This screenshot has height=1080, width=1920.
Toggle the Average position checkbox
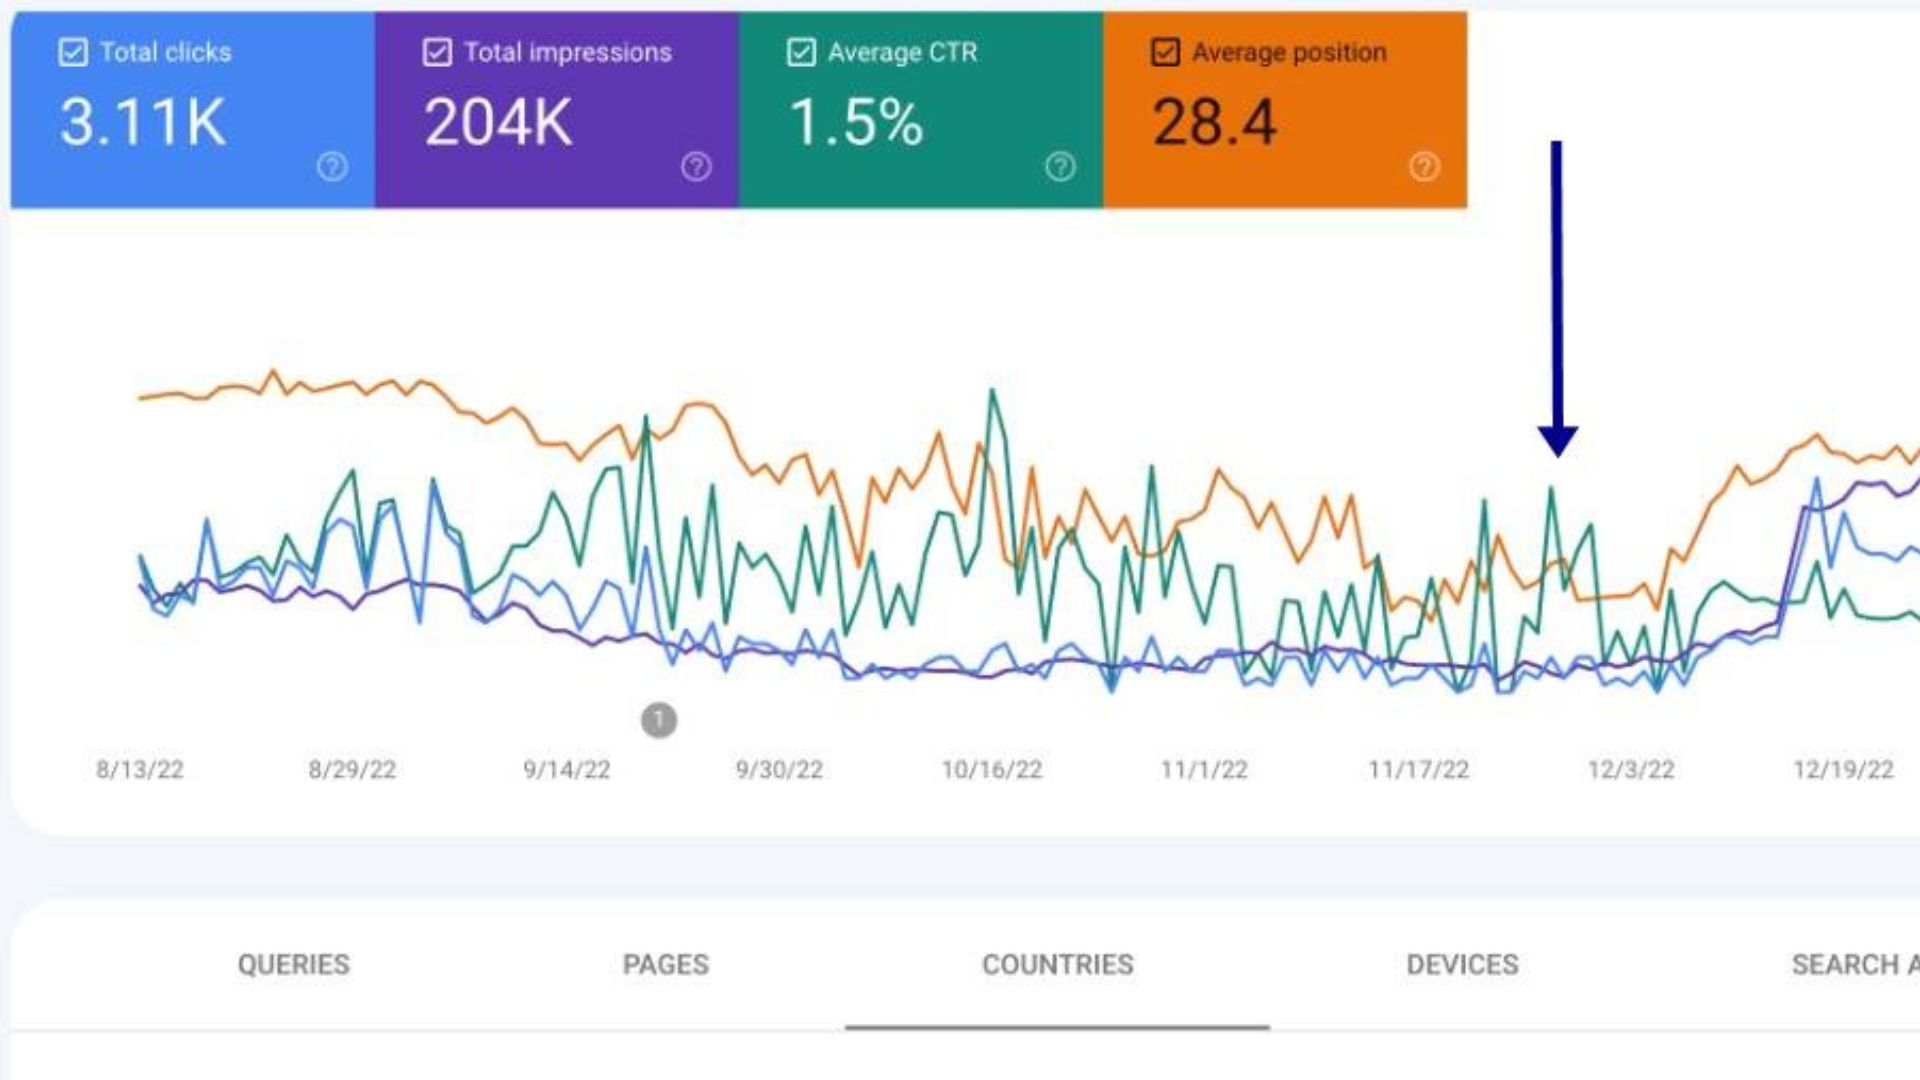tap(1165, 52)
